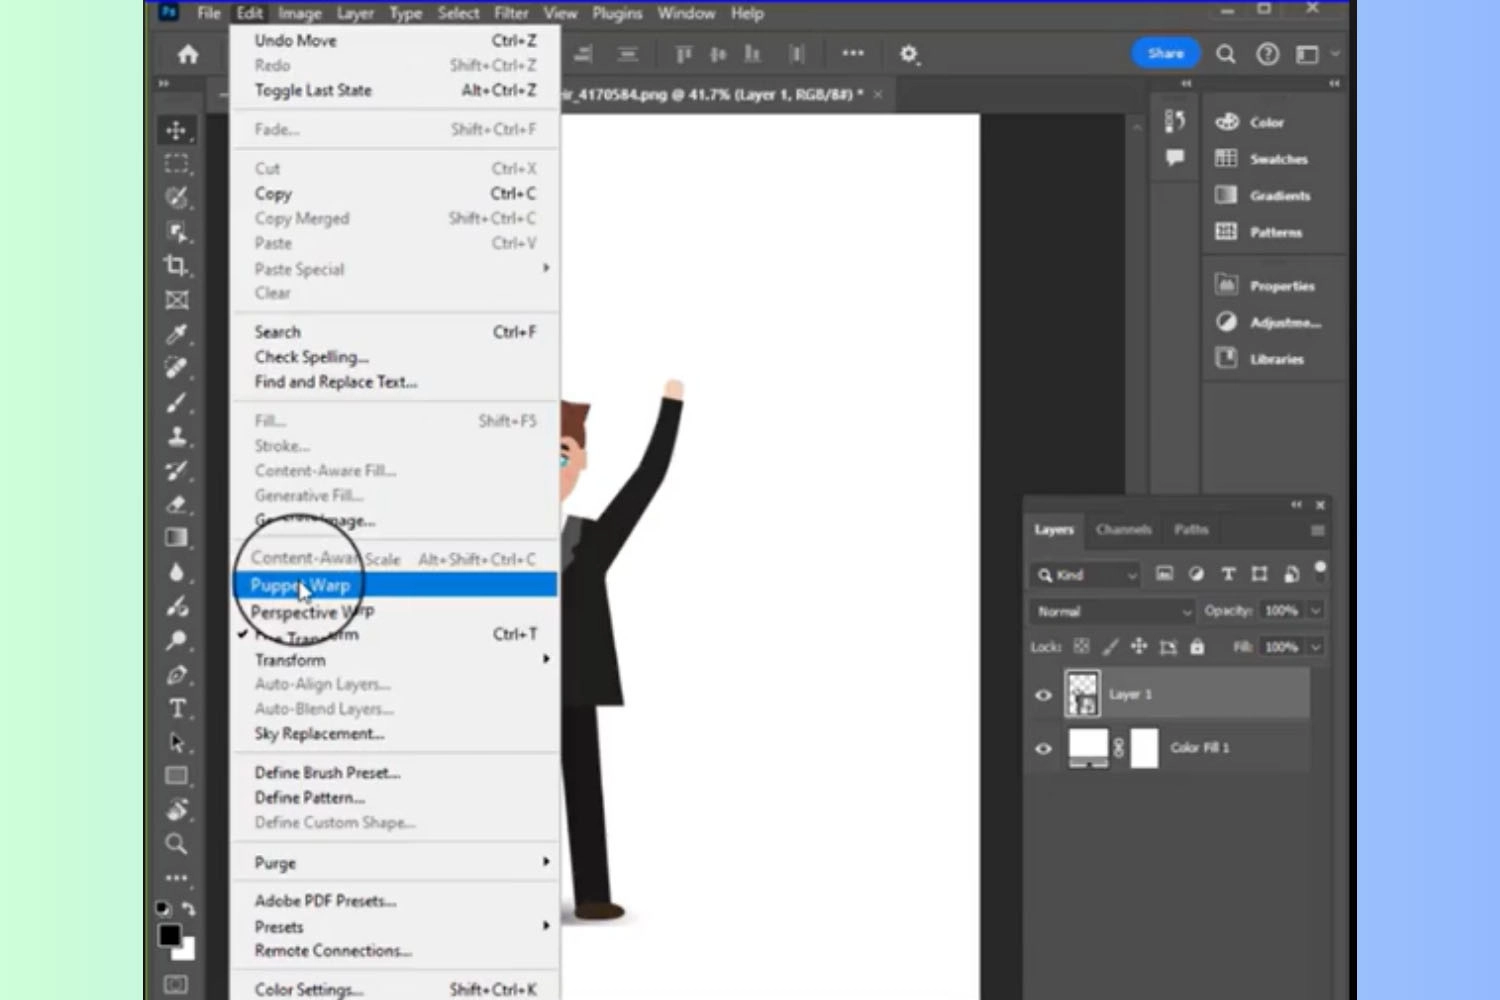The width and height of the screenshot is (1500, 1000).
Task: Expand the Paste Special submenu
Action: 396,269
